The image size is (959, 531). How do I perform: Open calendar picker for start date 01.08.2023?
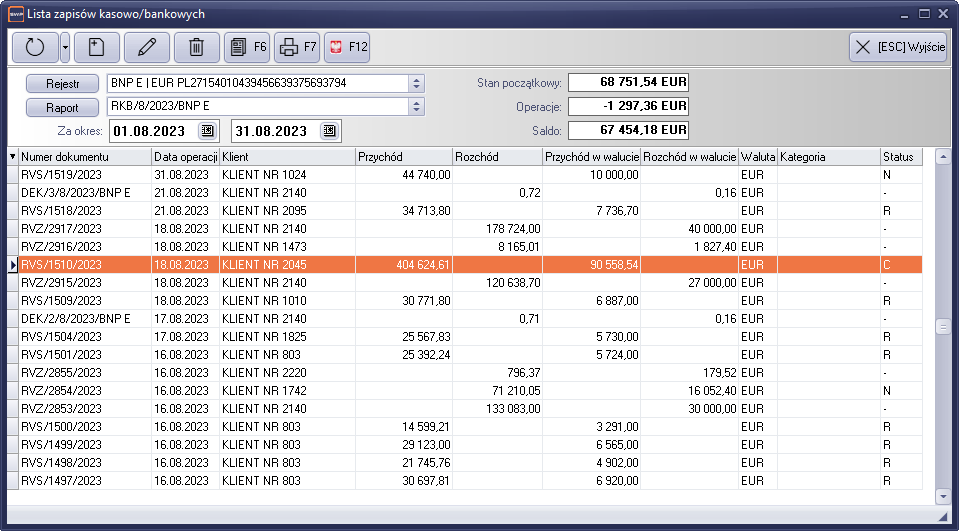pyautogui.click(x=206, y=131)
